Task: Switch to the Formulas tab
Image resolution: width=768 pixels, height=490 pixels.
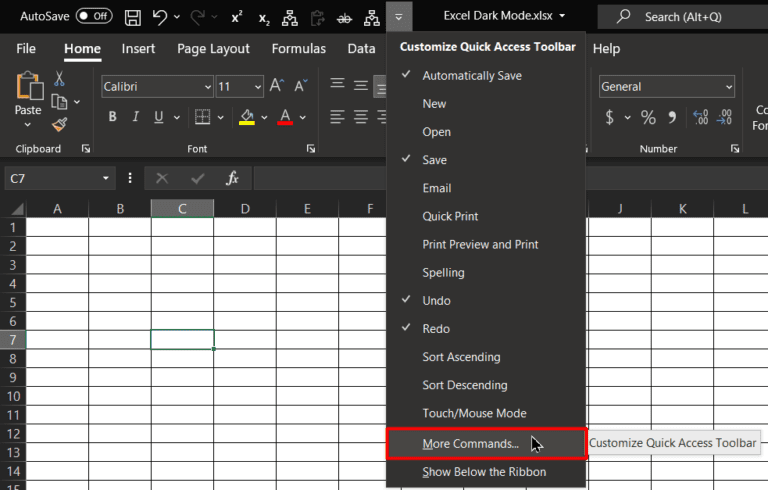Action: pyautogui.click(x=298, y=49)
